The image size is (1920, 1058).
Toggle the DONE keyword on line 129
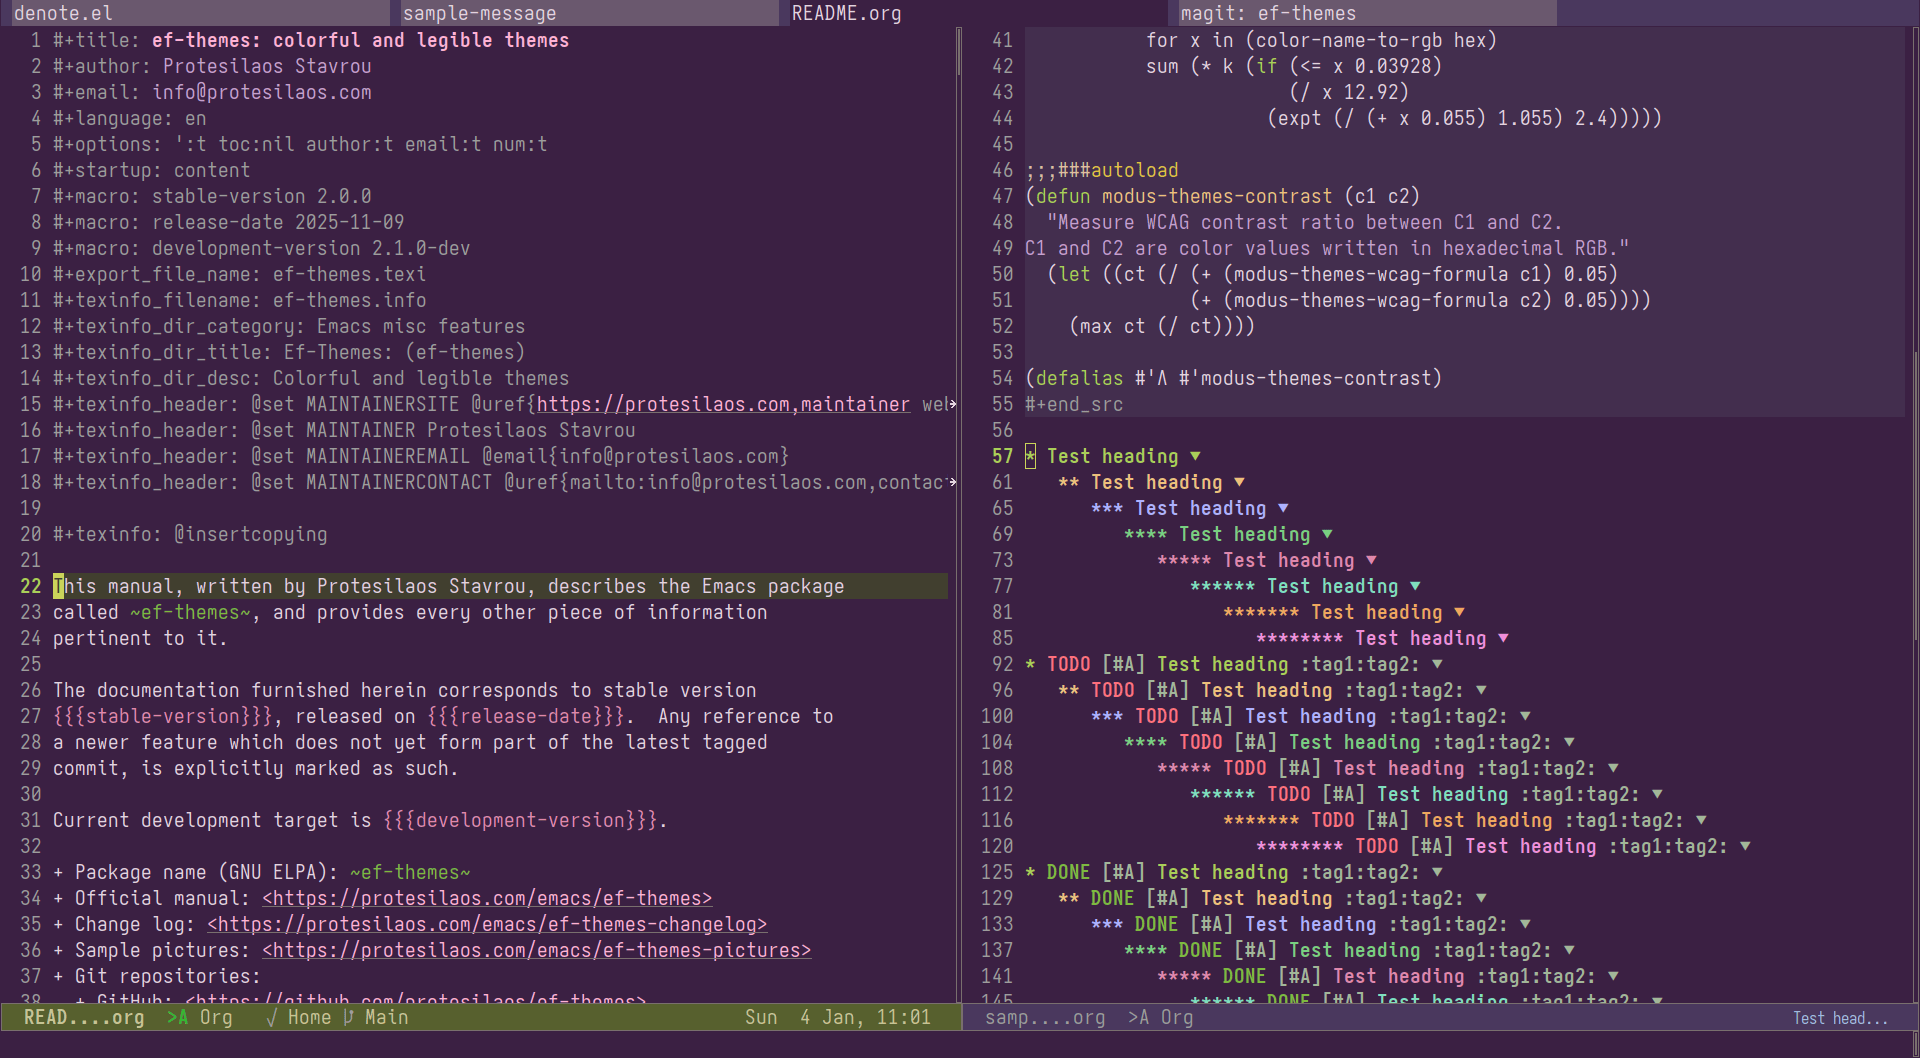coord(1112,899)
